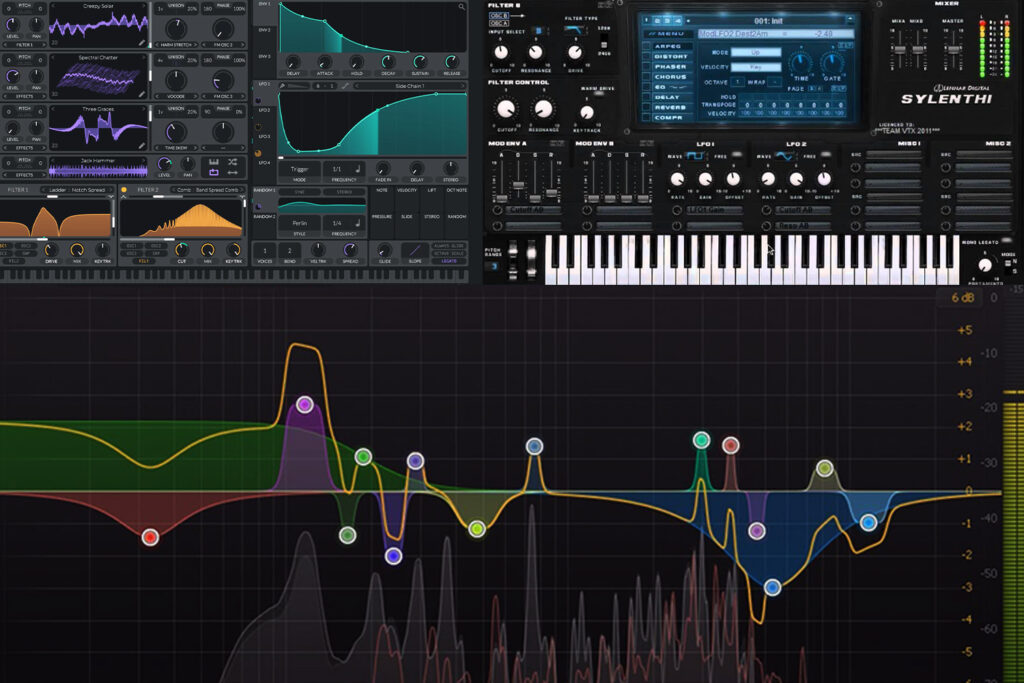Open the wavetable editor pencil for Creepy Solar
This screenshot has width=1024, height=683.
[142, 42]
